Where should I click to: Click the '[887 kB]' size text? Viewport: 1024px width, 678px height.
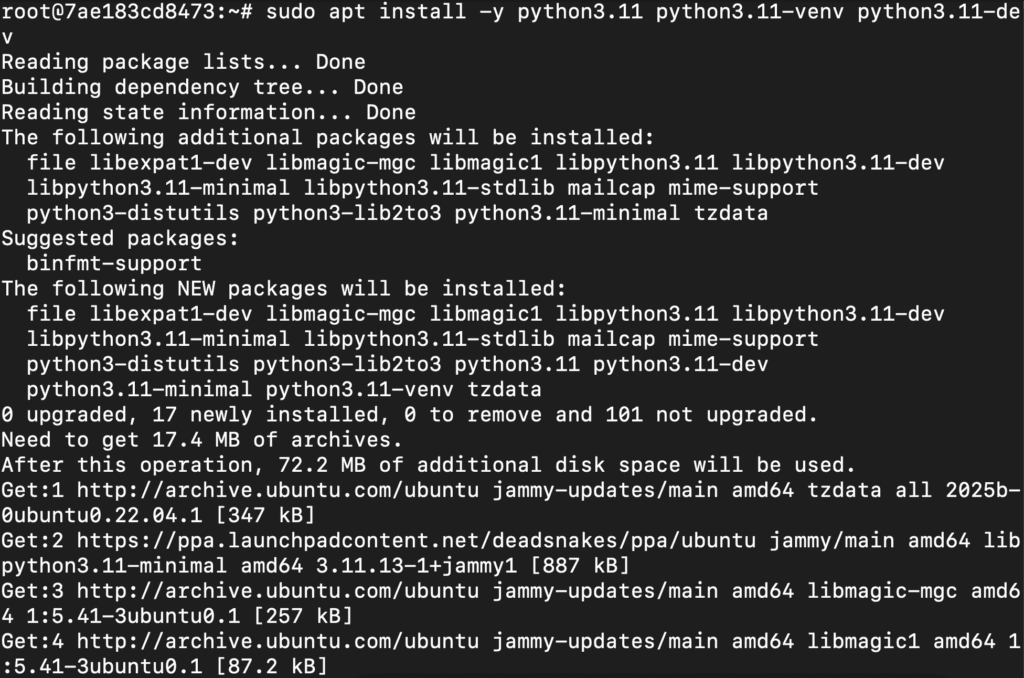[580, 566]
